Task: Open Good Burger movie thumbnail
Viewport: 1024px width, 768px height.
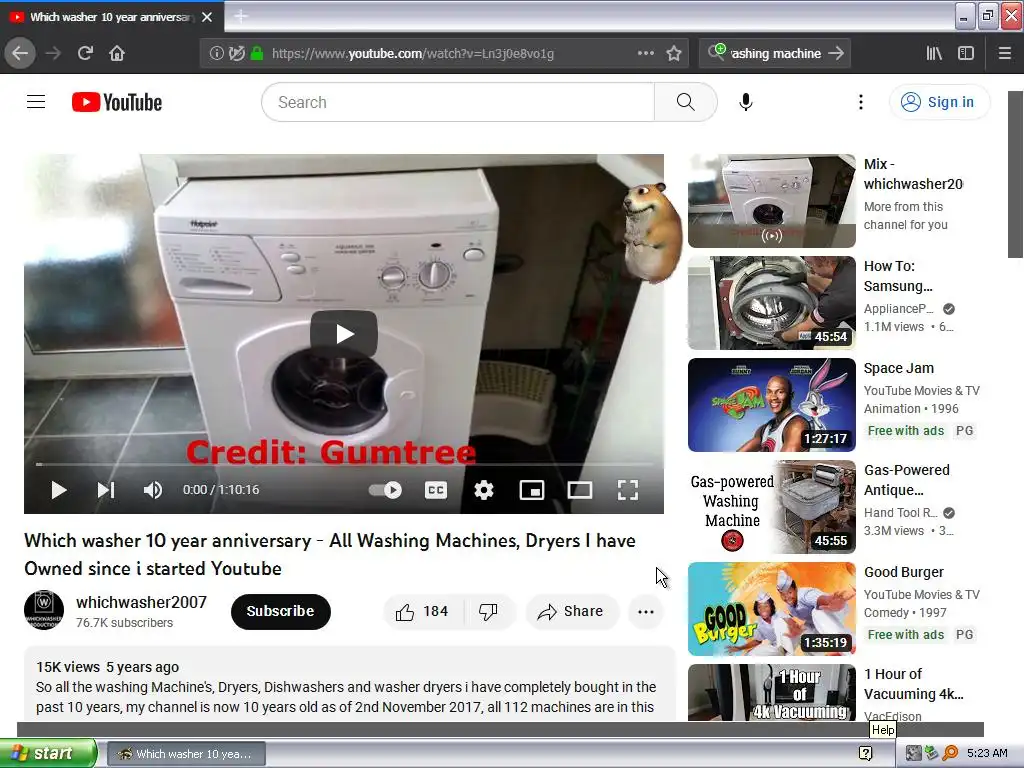Action: [771, 608]
